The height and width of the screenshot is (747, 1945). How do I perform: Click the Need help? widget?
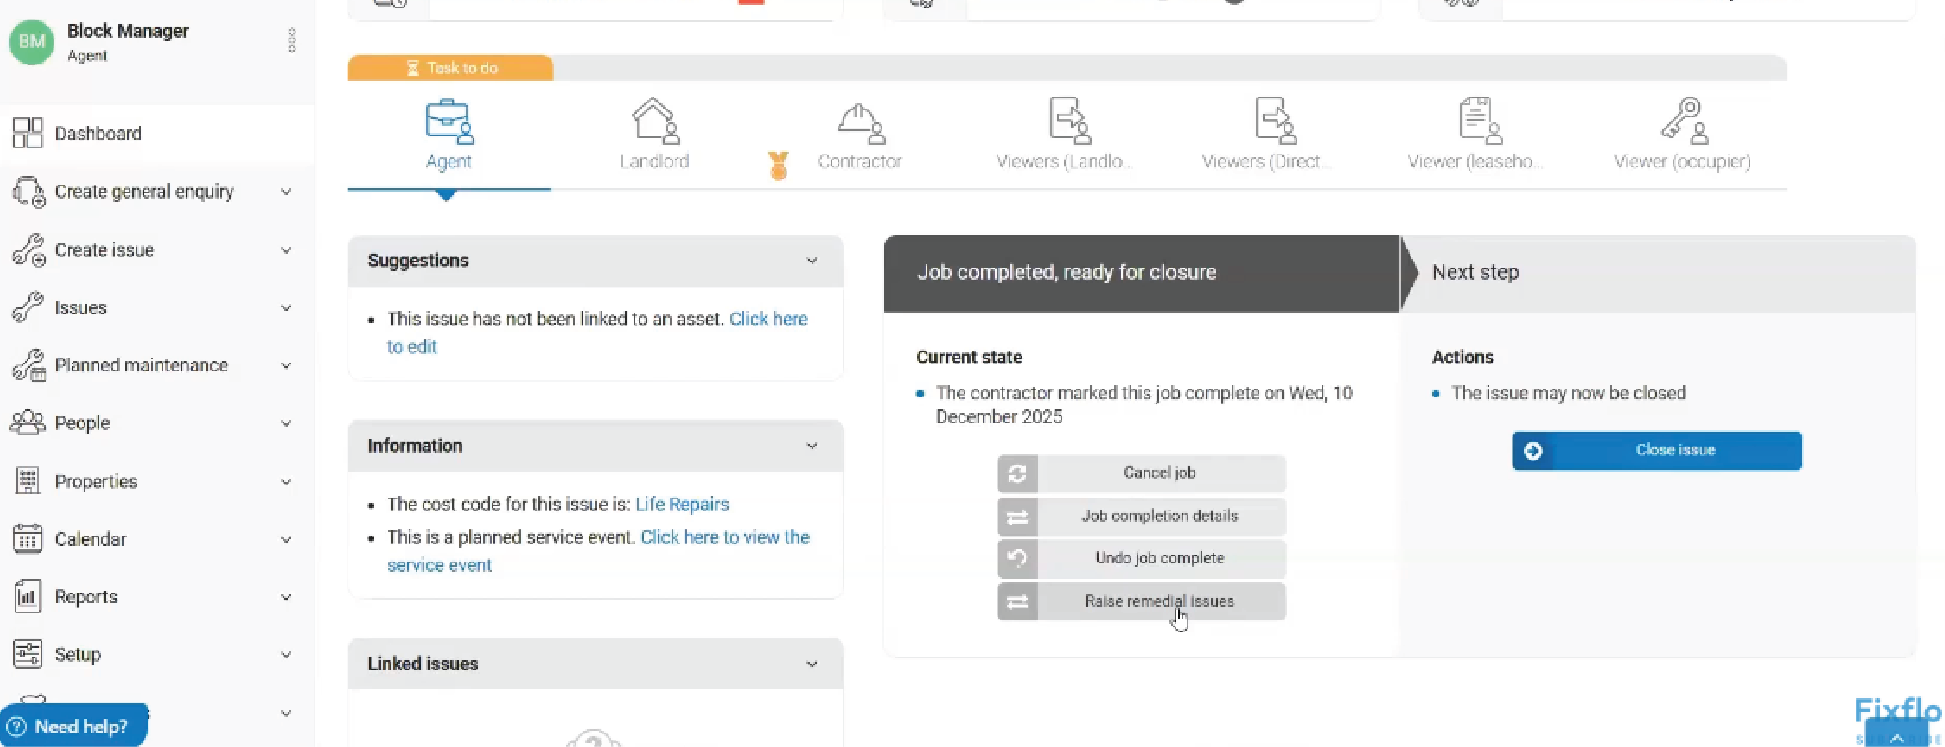click(73, 726)
